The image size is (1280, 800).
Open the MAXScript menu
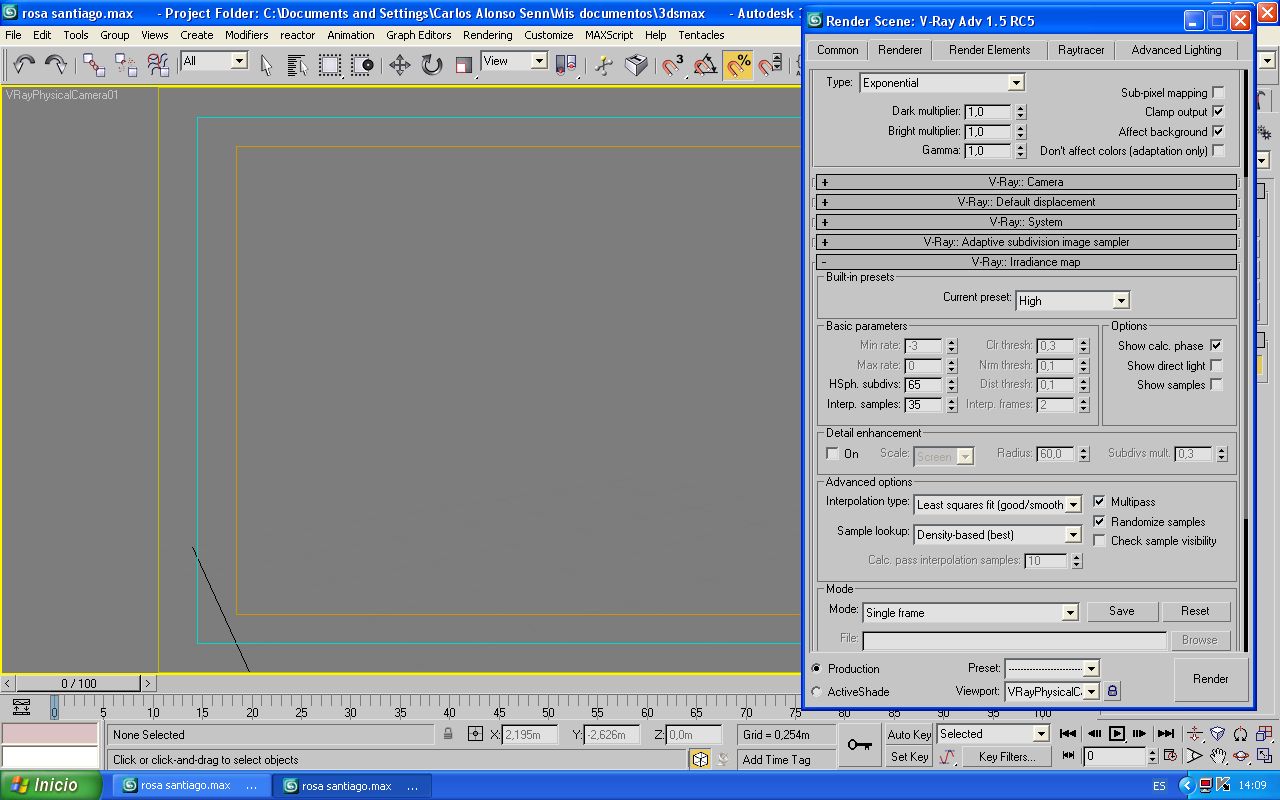coord(609,35)
